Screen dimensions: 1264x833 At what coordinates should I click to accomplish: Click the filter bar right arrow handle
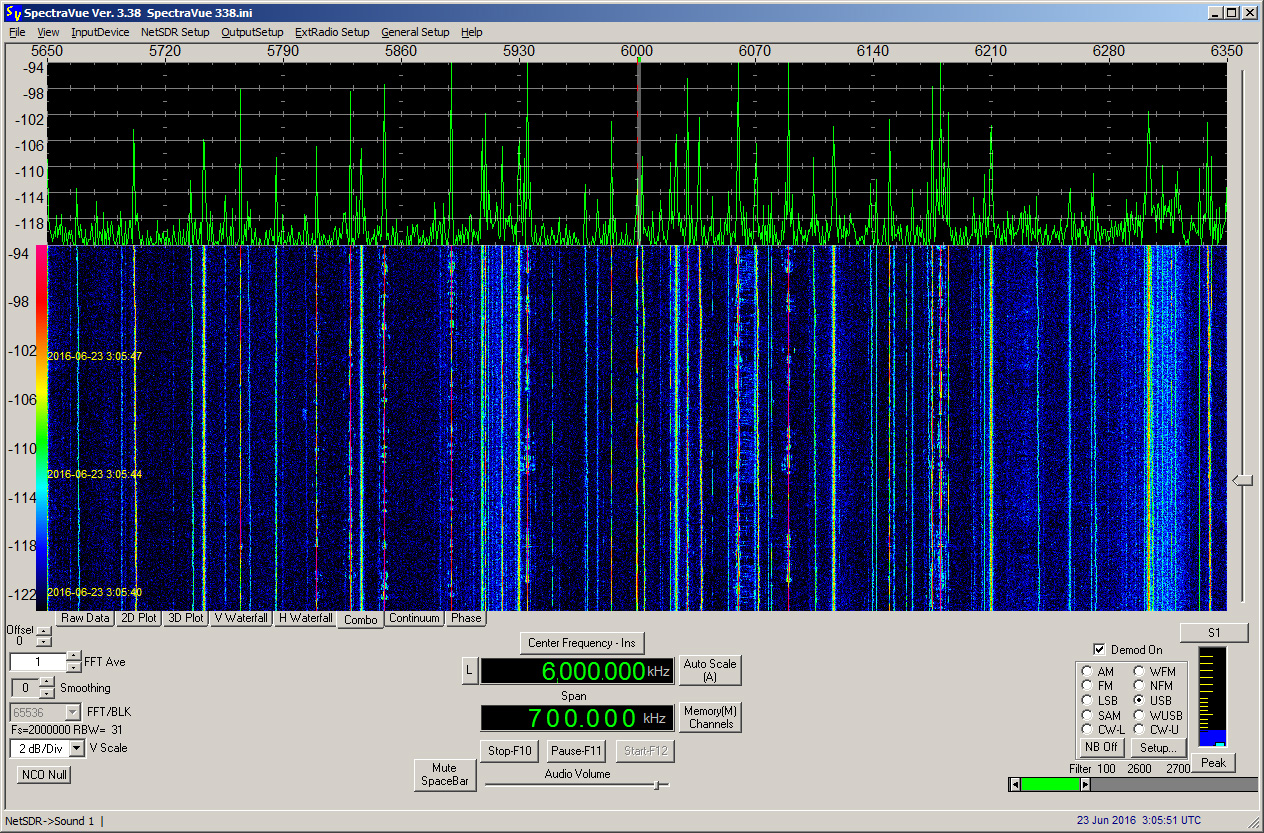(1086, 784)
